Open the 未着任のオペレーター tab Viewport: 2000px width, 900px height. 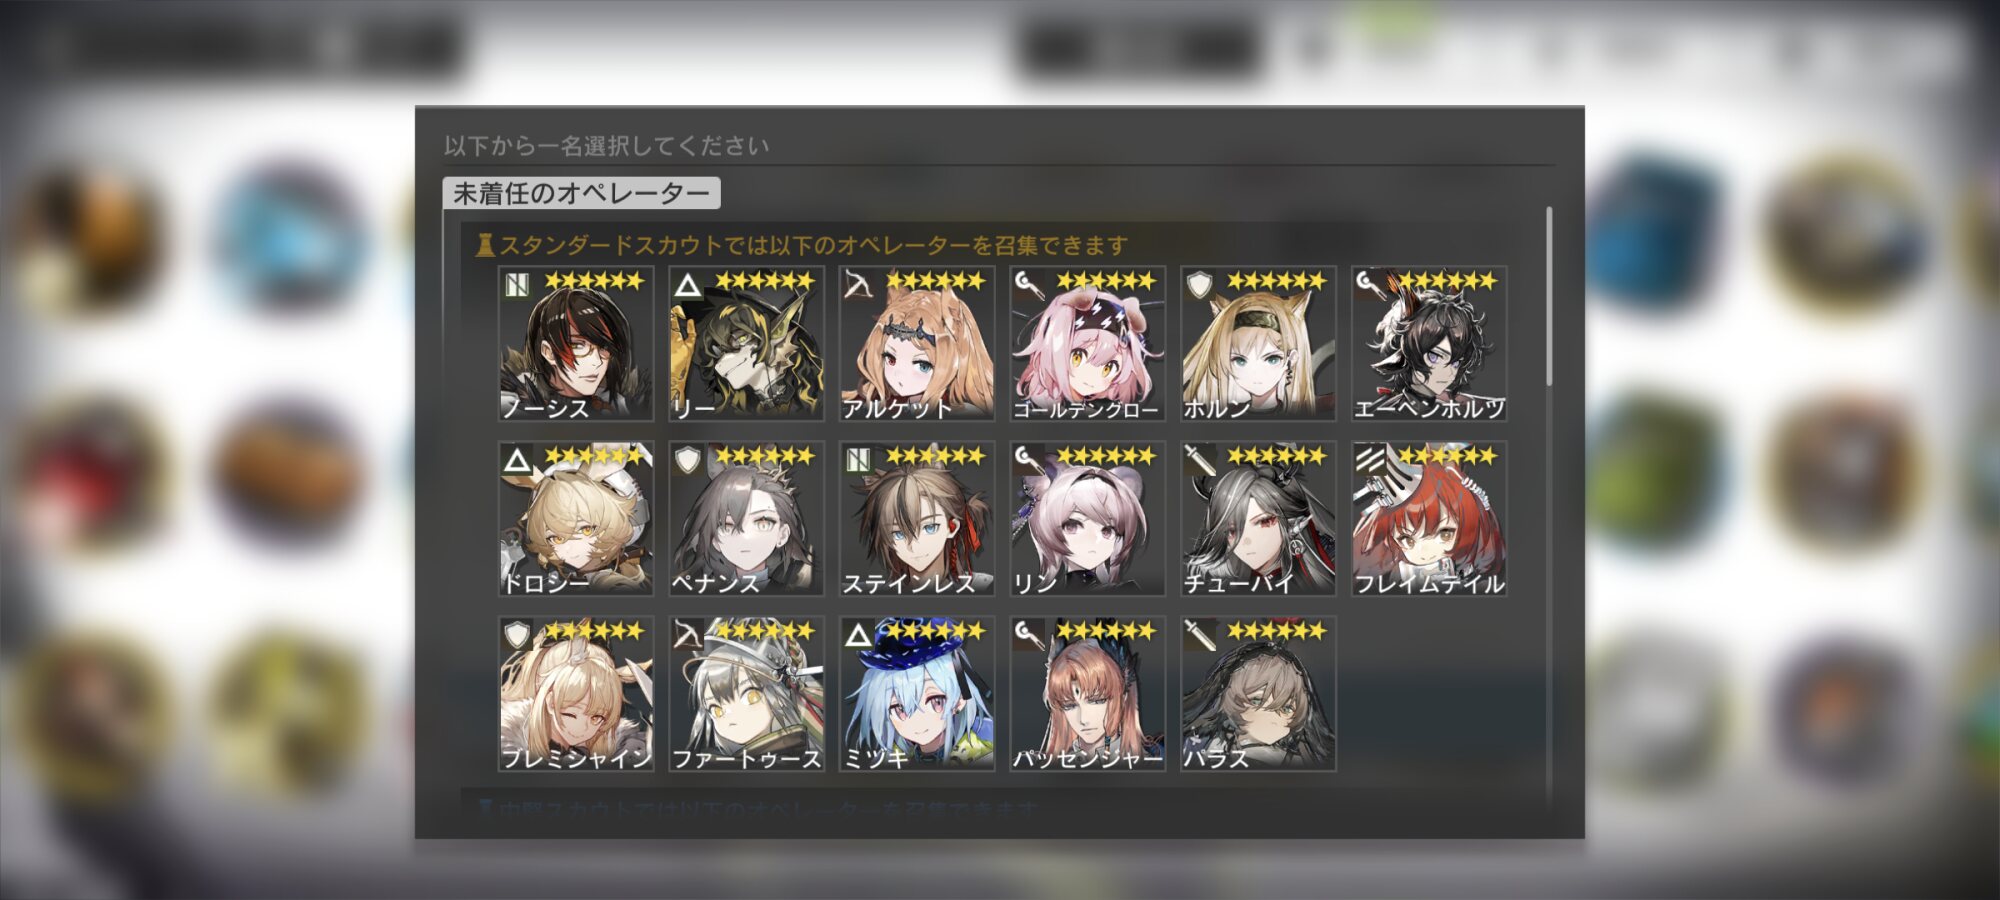(581, 193)
